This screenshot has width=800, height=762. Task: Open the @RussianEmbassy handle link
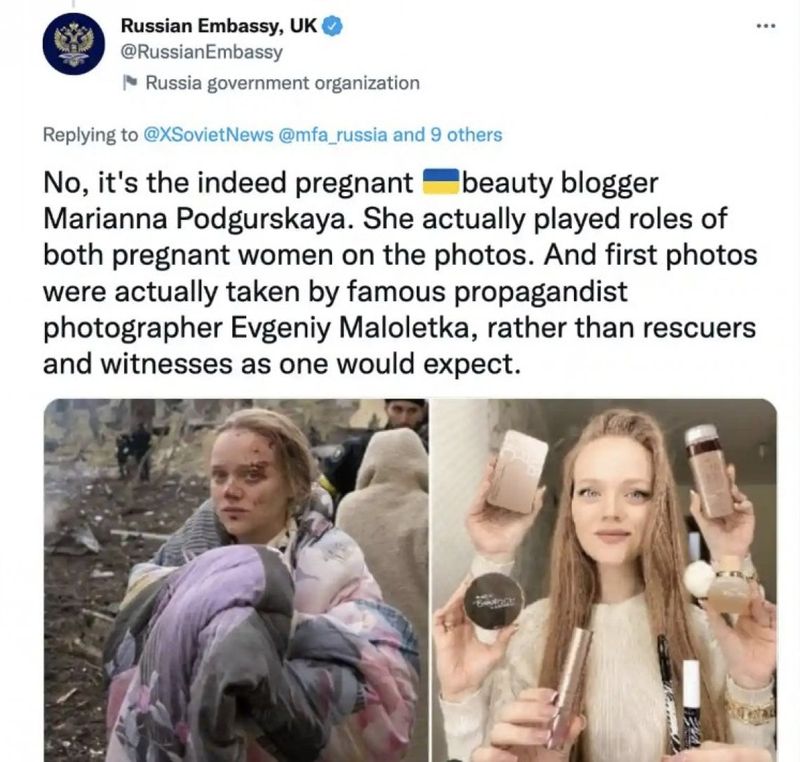pyautogui.click(x=202, y=52)
